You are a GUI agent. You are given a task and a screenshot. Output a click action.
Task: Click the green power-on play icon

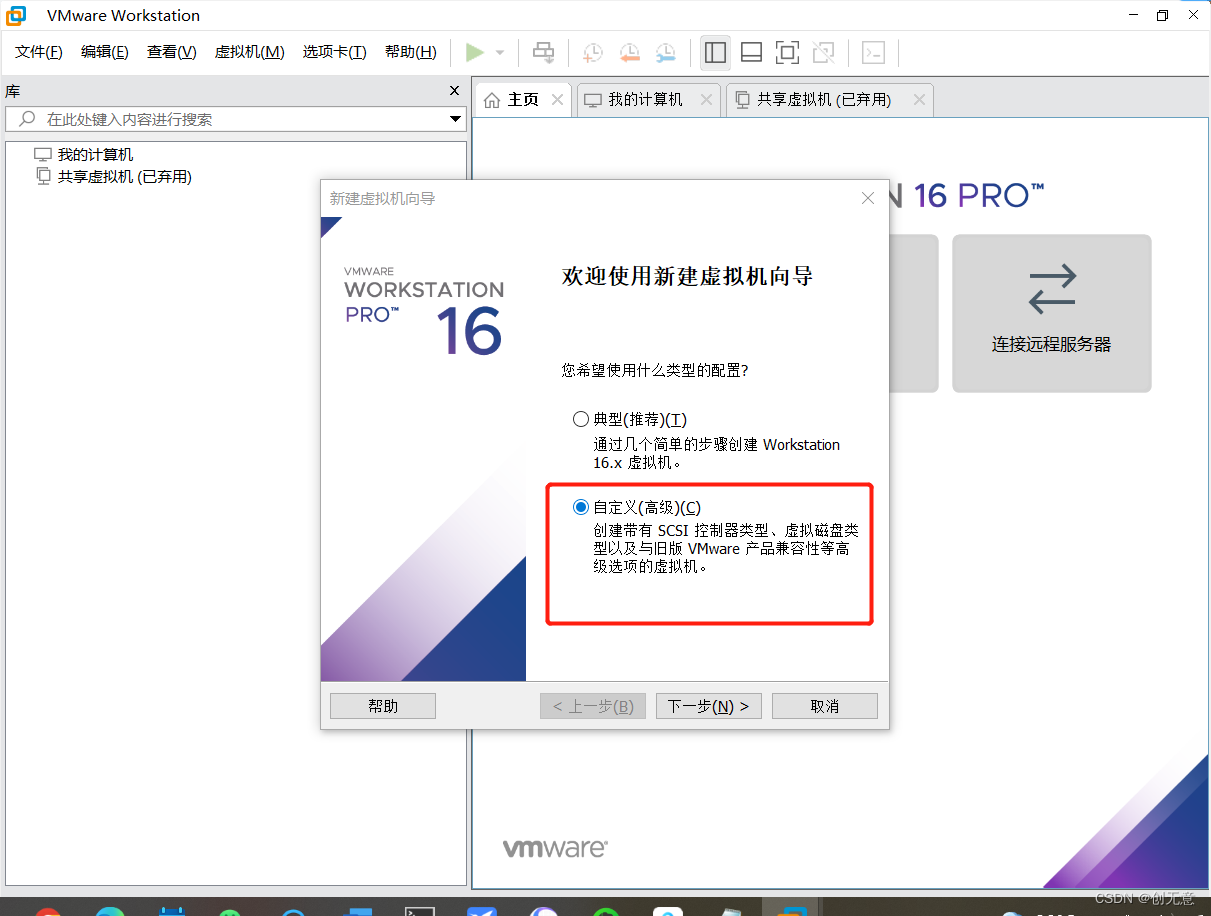coord(475,52)
